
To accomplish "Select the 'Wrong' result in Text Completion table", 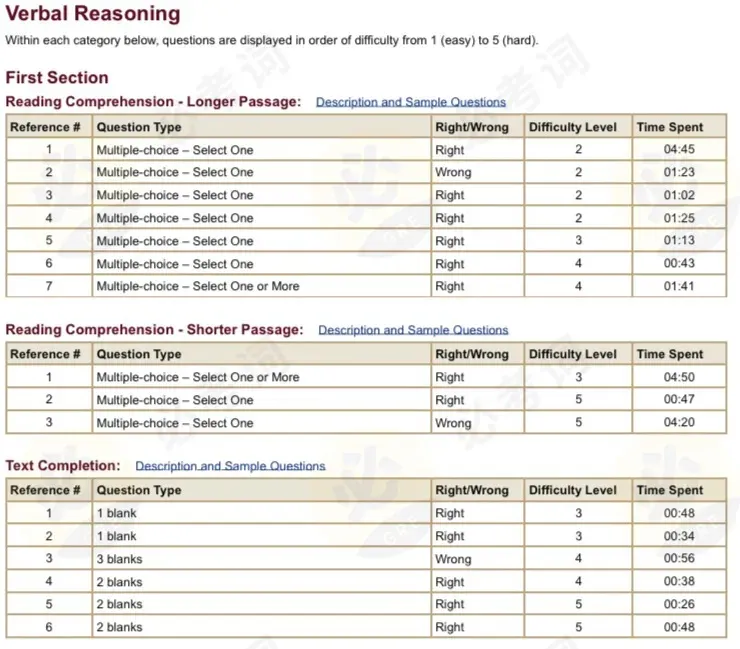I will 453,559.
